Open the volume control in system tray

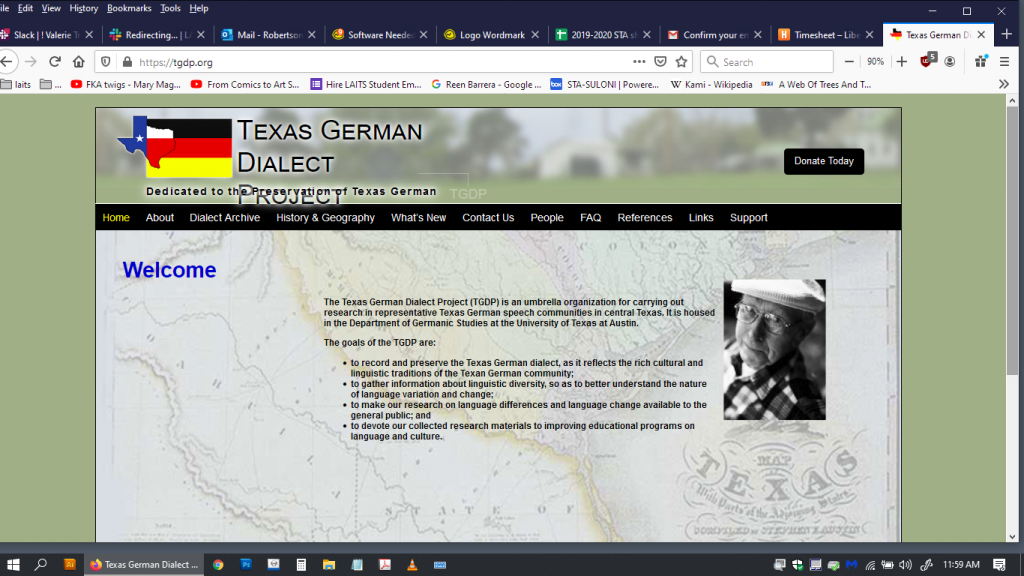[x=905, y=564]
